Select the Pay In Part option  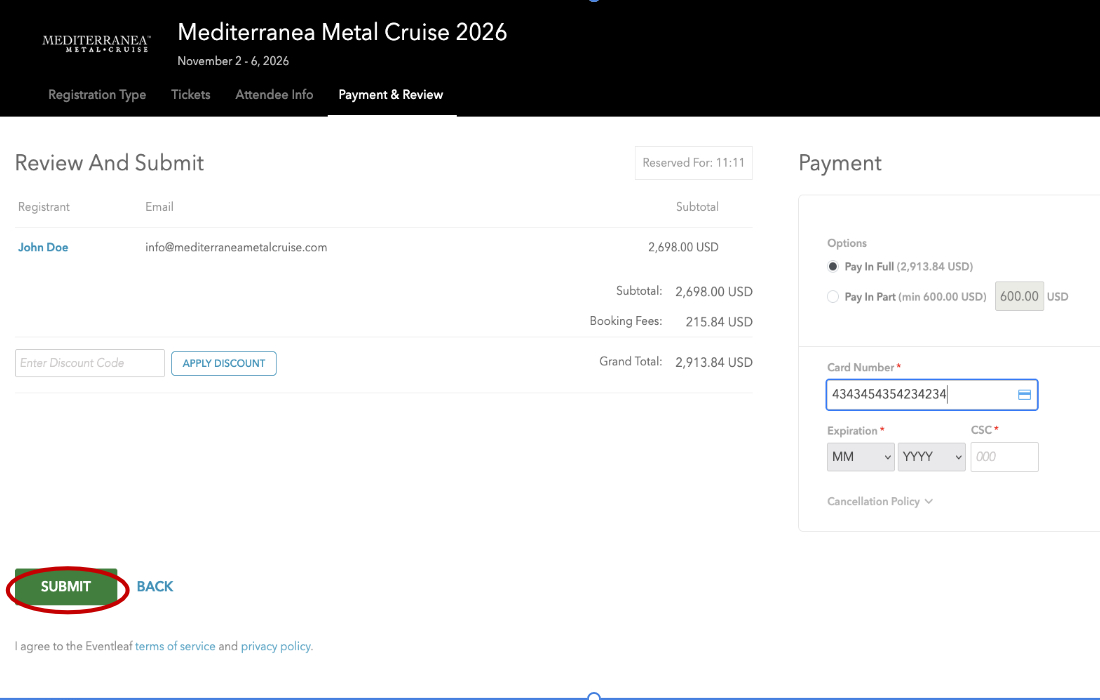833,297
